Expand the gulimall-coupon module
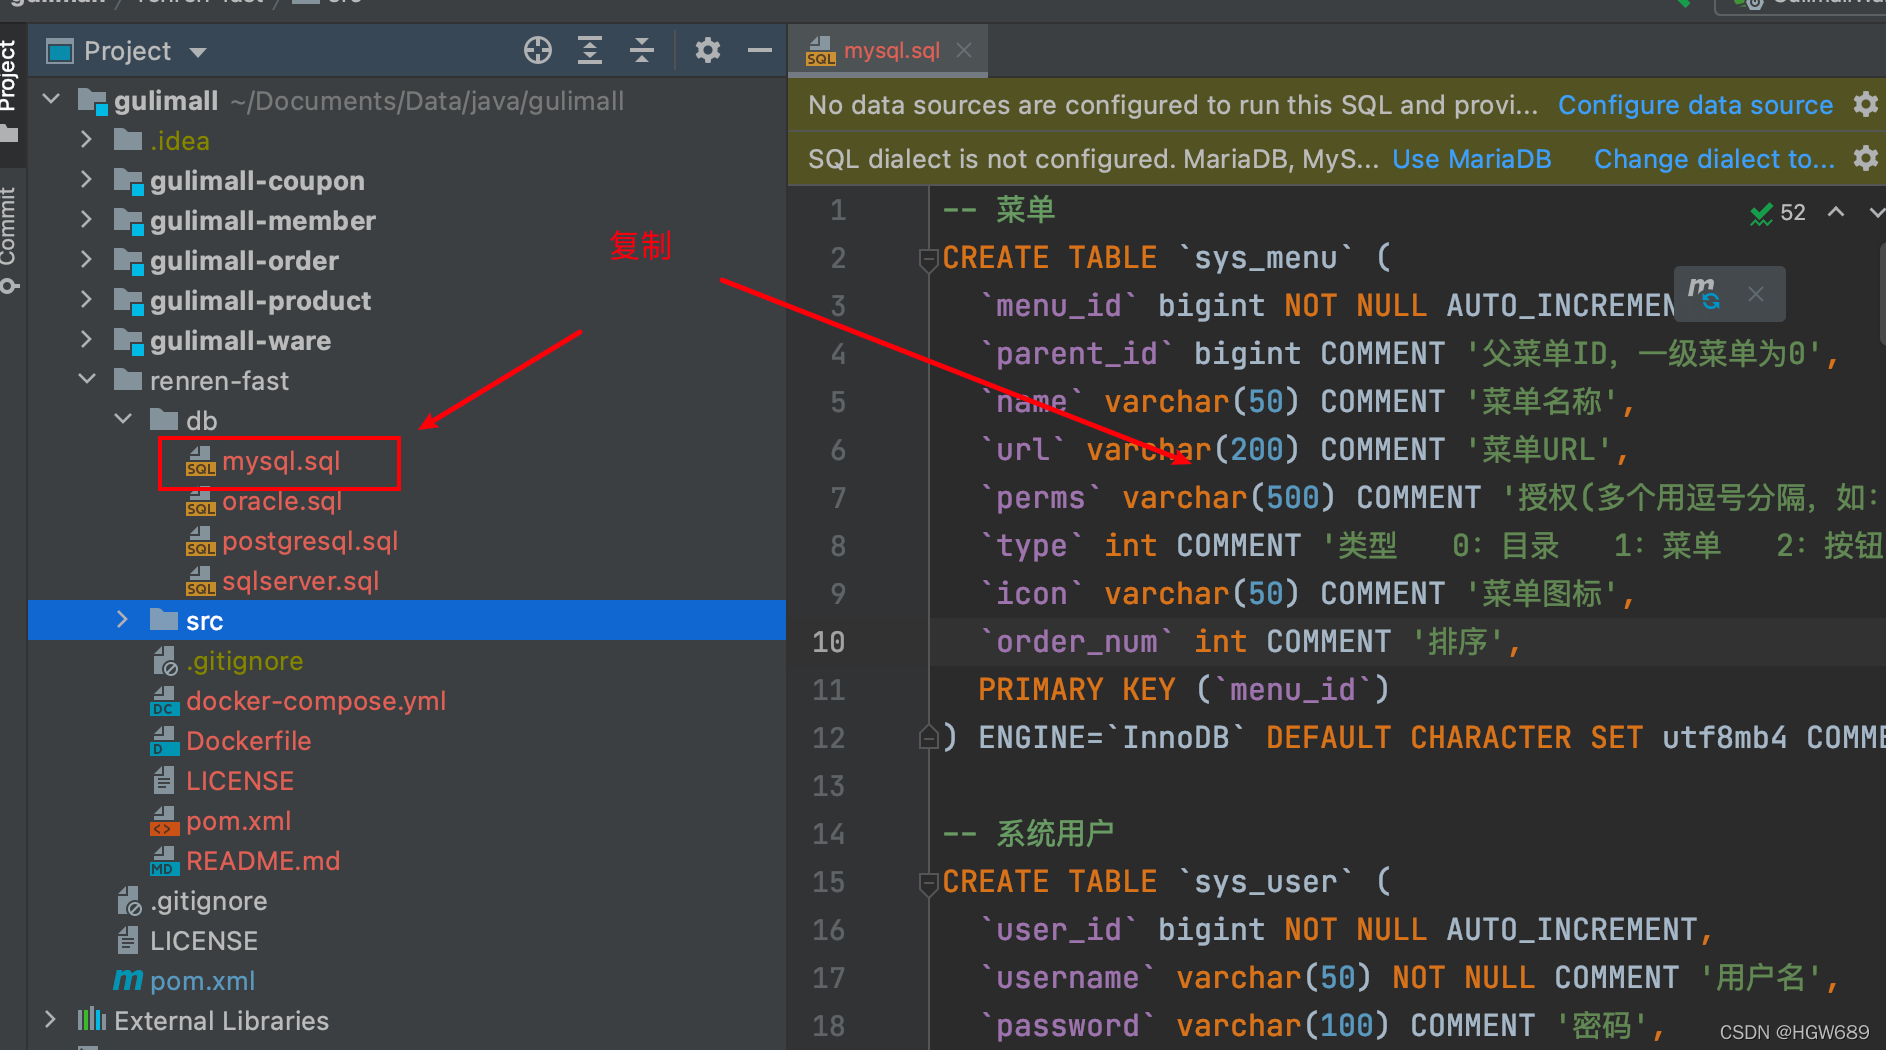This screenshot has height=1050, width=1886. (x=86, y=180)
